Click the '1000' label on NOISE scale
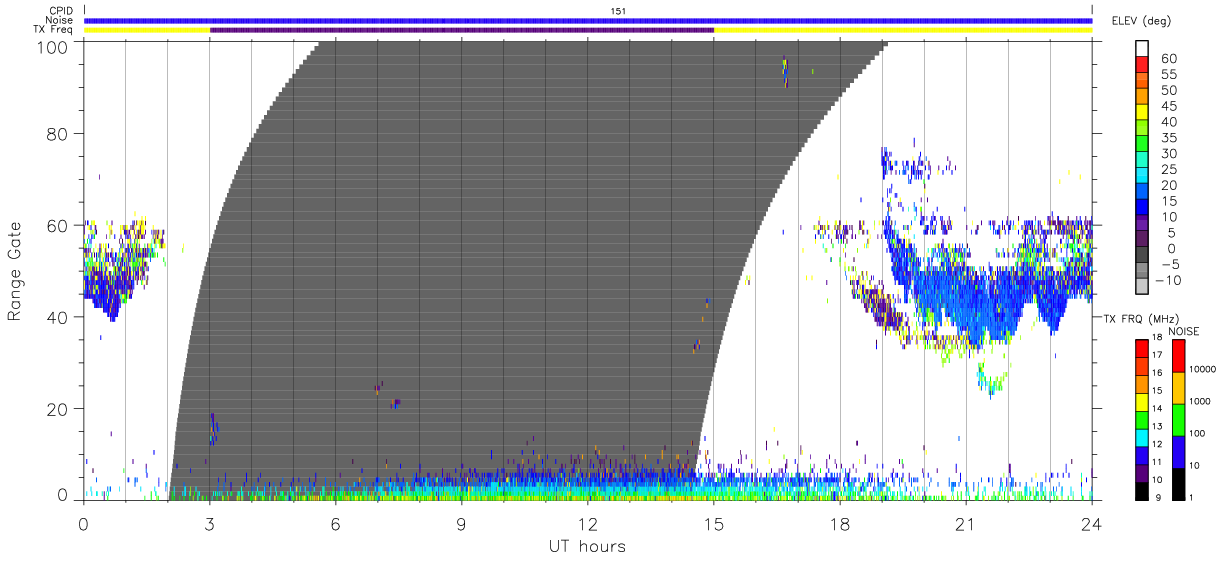1228x567 pixels. (x=1199, y=401)
